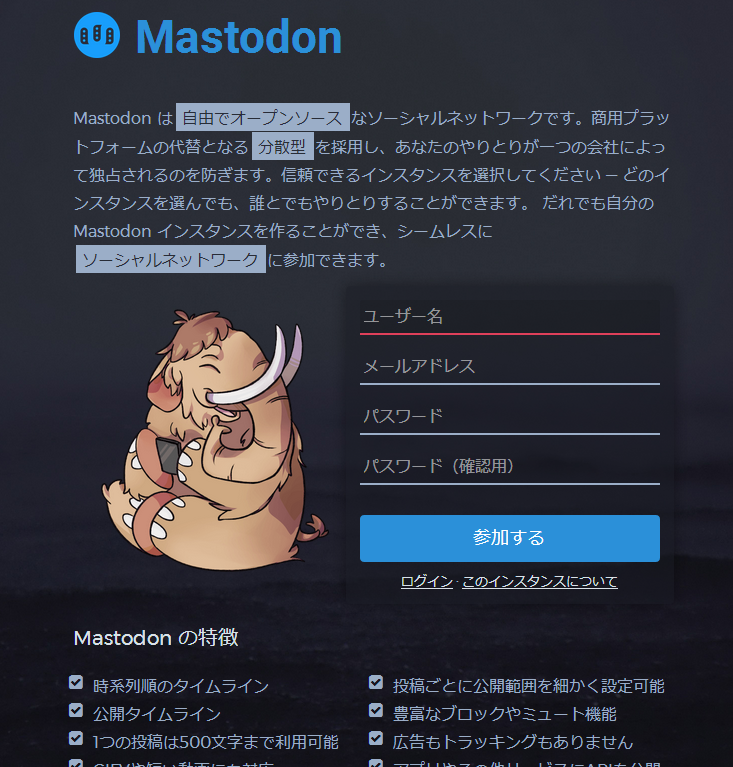Screen dimensions: 733x767
Task: Click the 参加する sign-up button
Action: (x=510, y=538)
